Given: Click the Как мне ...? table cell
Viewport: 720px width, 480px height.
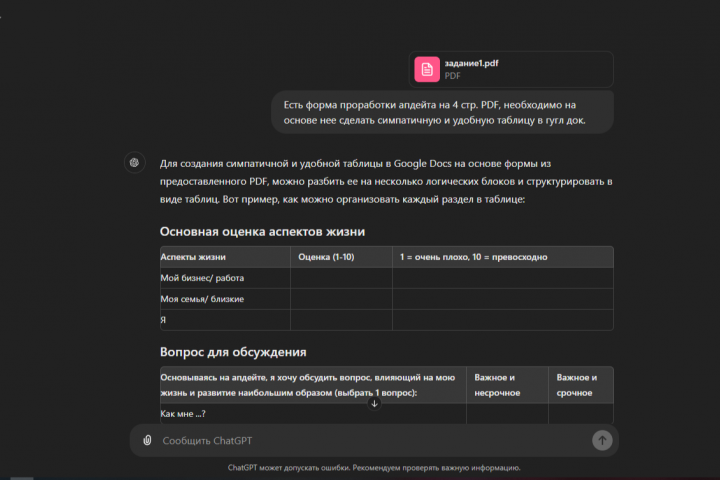Looking at the screenshot, I should (313, 414).
